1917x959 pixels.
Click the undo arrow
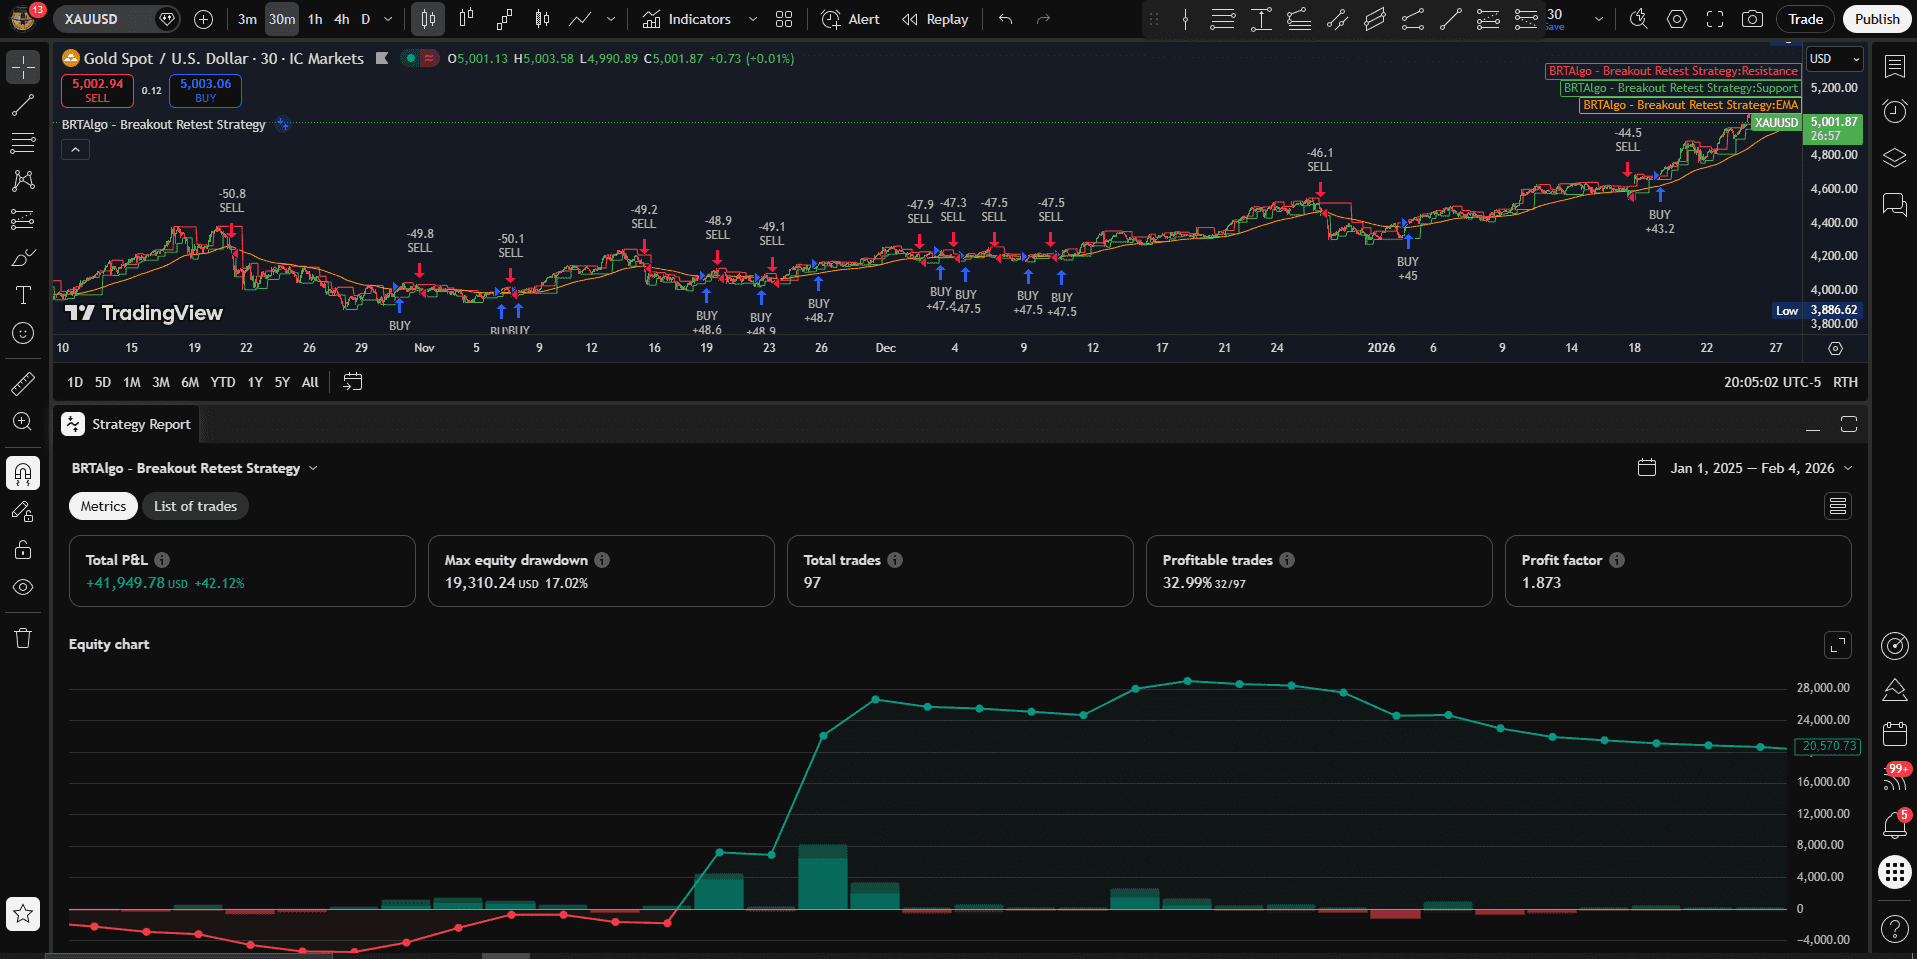[1006, 19]
